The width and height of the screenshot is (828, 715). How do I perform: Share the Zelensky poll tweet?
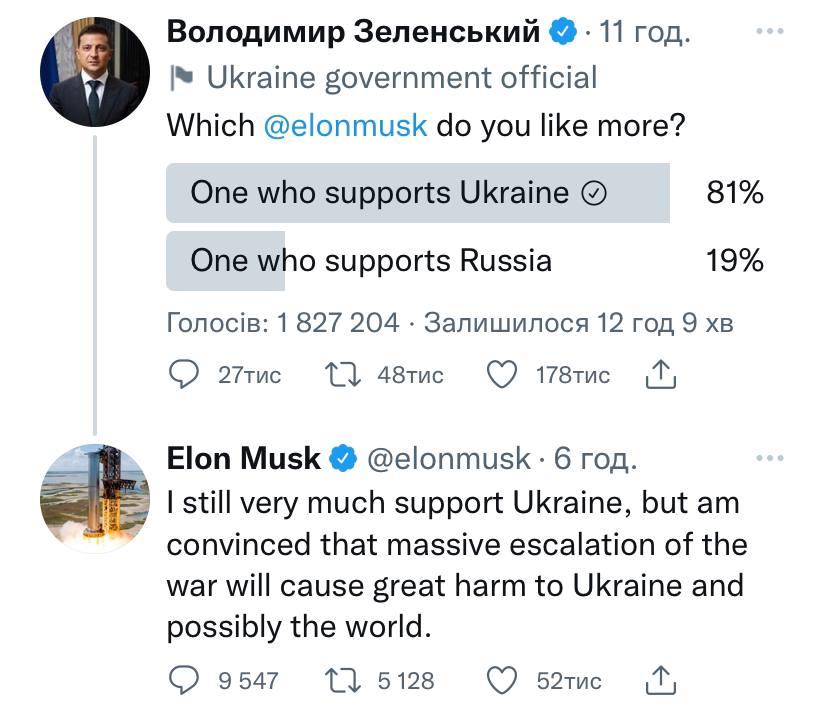(661, 375)
